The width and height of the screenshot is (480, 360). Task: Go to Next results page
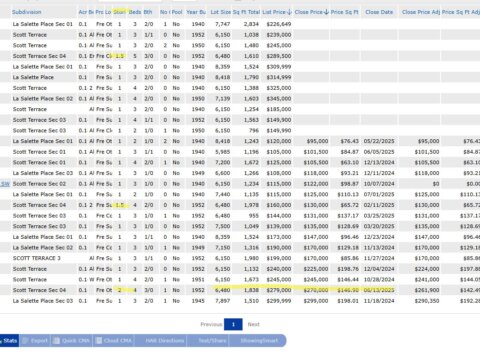pyautogui.click(x=253, y=324)
